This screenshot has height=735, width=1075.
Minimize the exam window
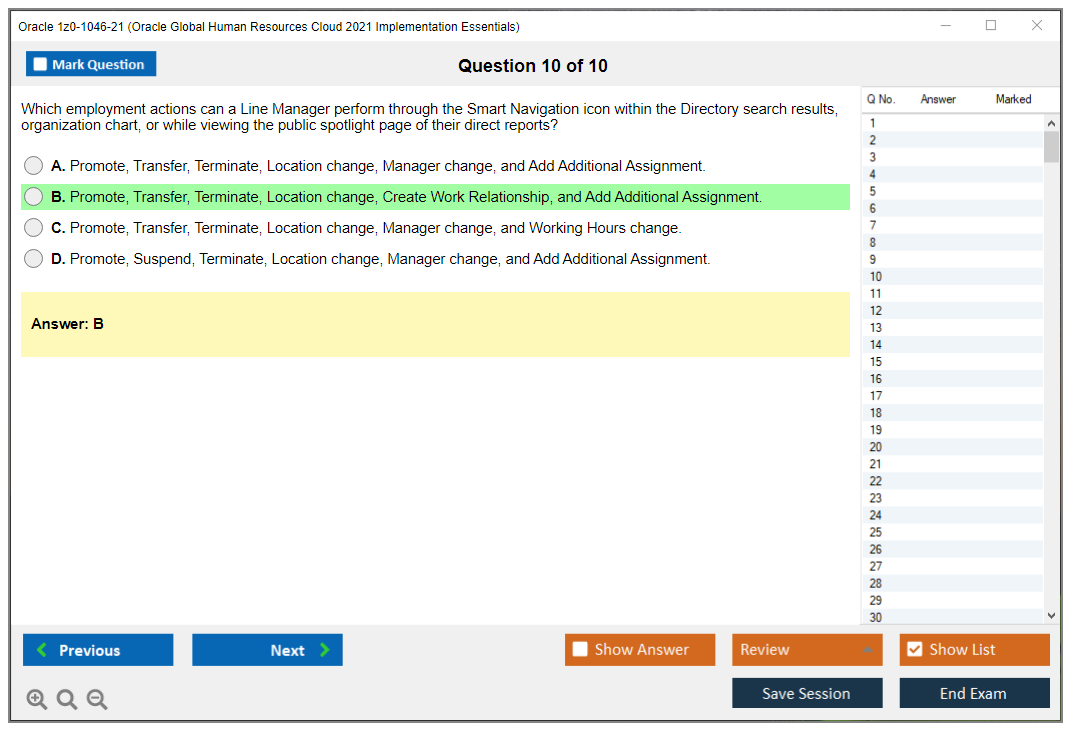(x=945, y=26)
